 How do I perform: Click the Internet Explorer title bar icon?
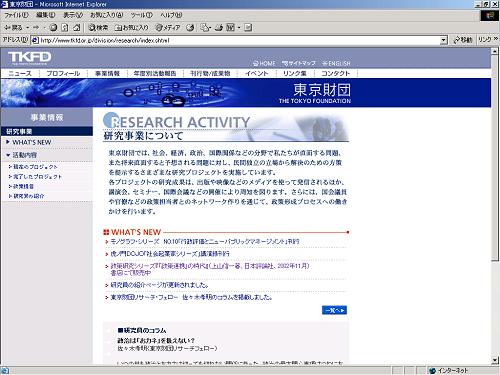click(4, 4)
